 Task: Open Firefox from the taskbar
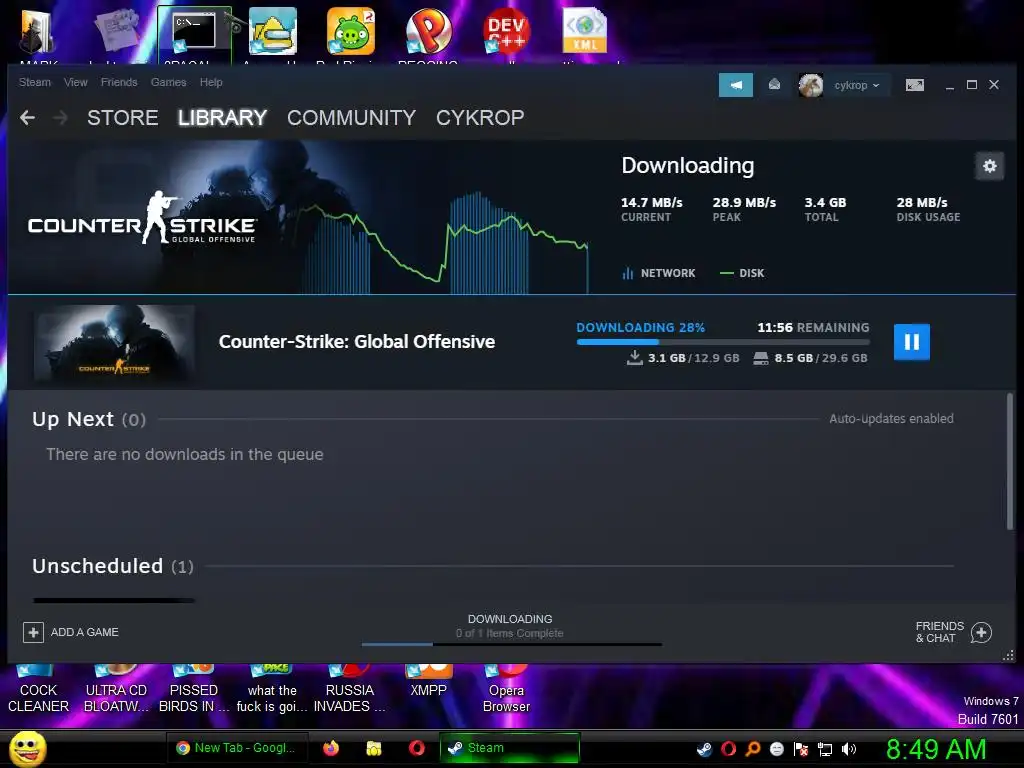331,748
